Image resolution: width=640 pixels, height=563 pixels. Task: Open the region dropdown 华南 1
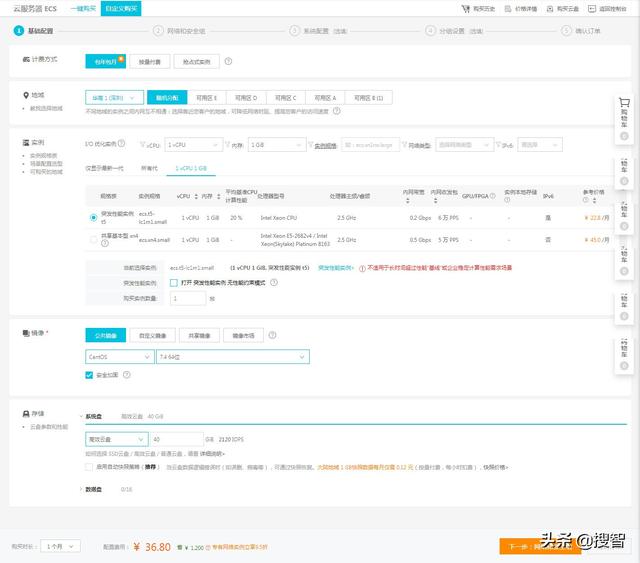pyautogui.click(x=114, y=98)
